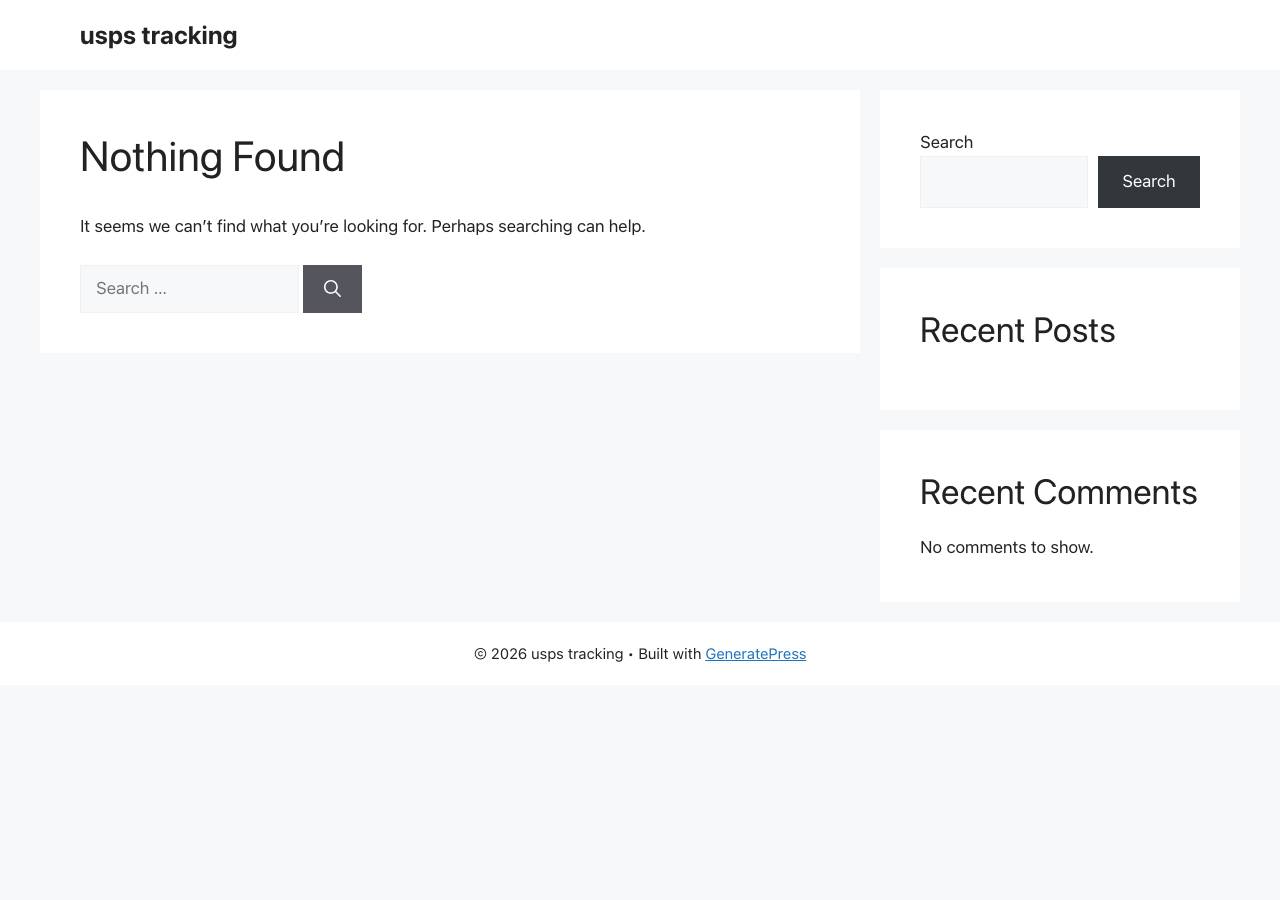Click the sidebar search input box

click(x=1004, y=182)
